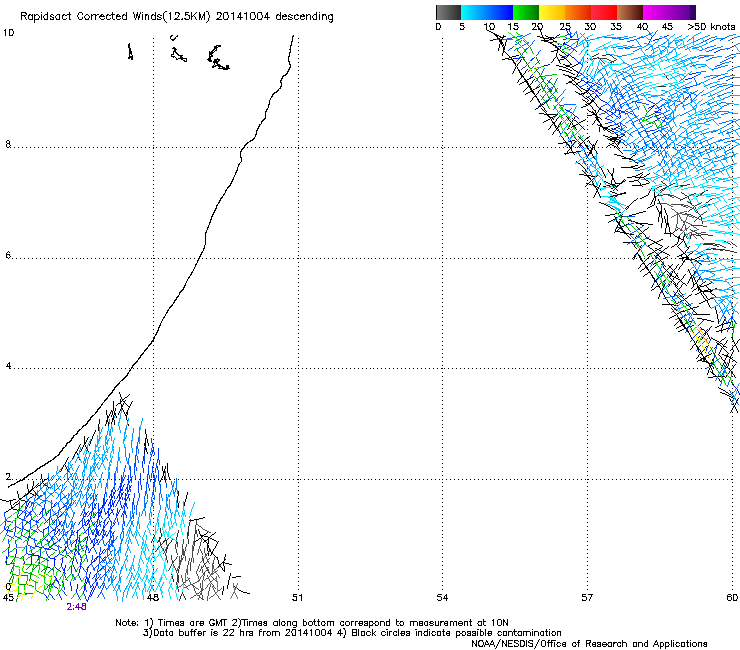Viewport: 740px width, 650px height.
Task: Click the chart title 'Rapidscat Corrected Winds(12.5KM)'
Action: [115, 17]
